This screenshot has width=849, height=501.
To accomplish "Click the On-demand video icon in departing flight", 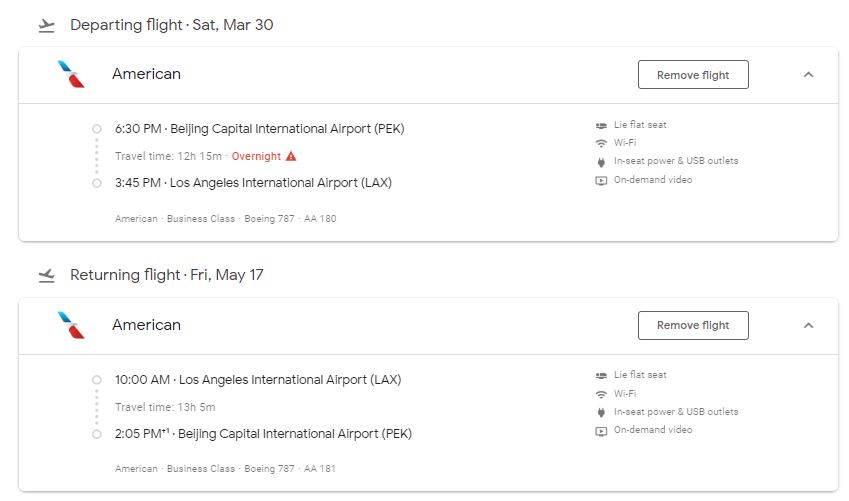I will coord(601,181).
